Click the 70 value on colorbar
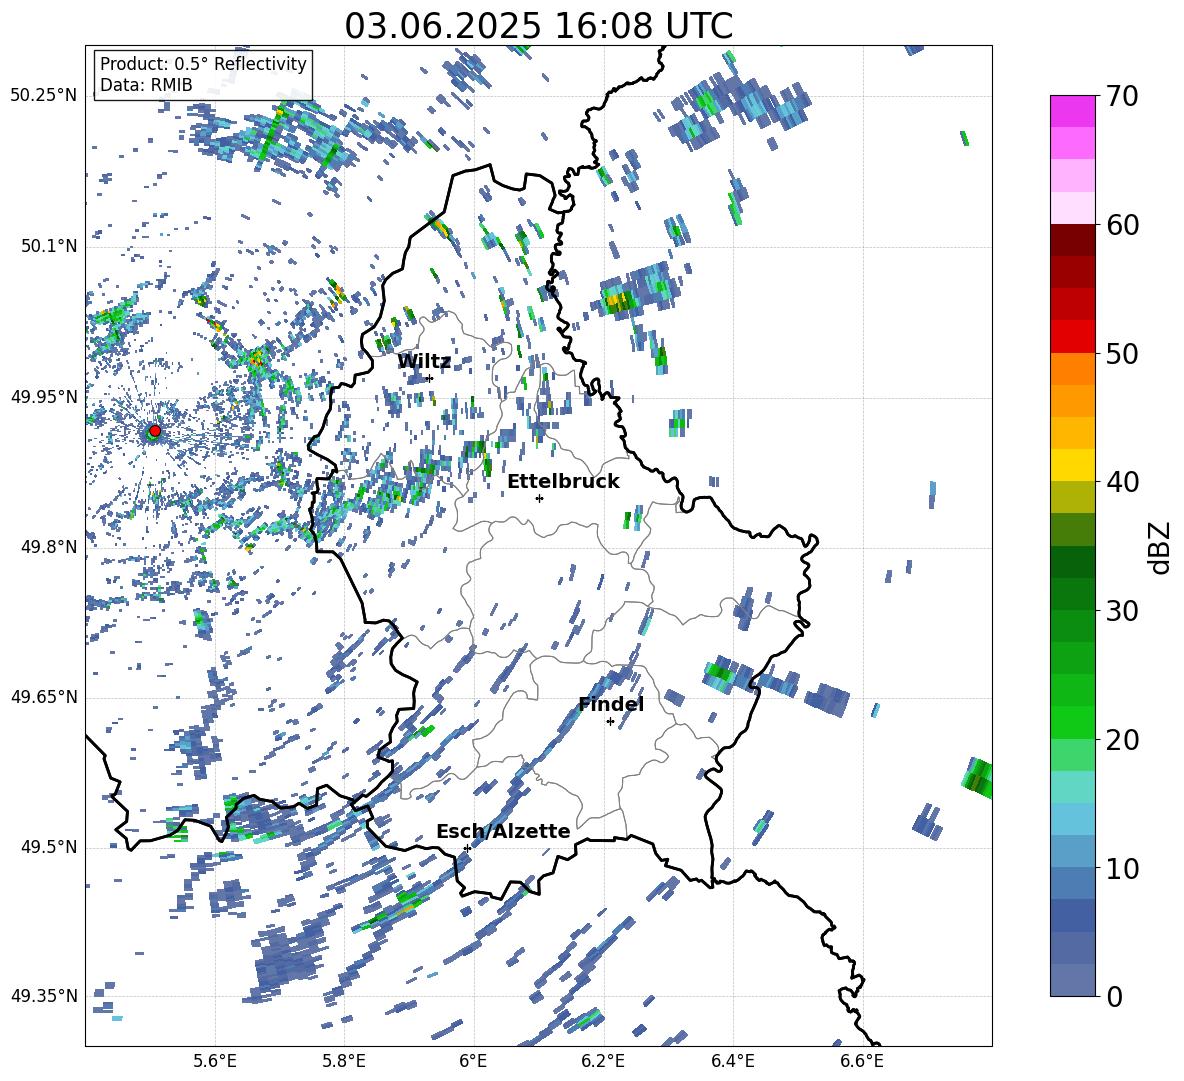 pos(1122,96)
